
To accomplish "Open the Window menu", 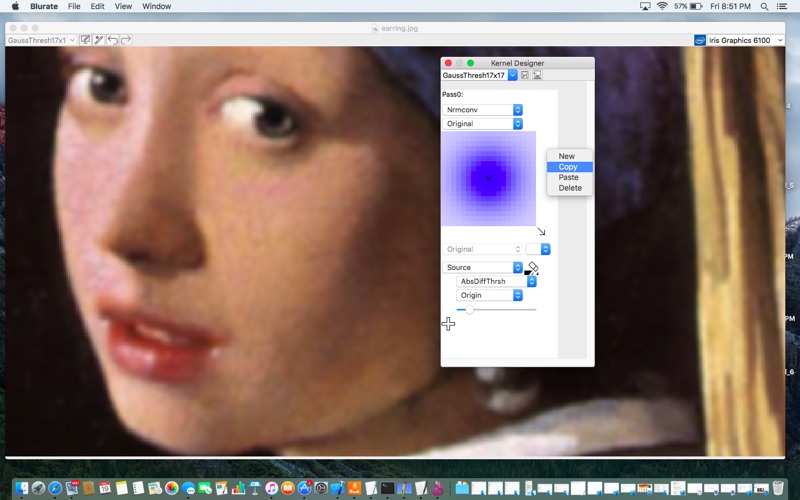I will pos(156,6).
